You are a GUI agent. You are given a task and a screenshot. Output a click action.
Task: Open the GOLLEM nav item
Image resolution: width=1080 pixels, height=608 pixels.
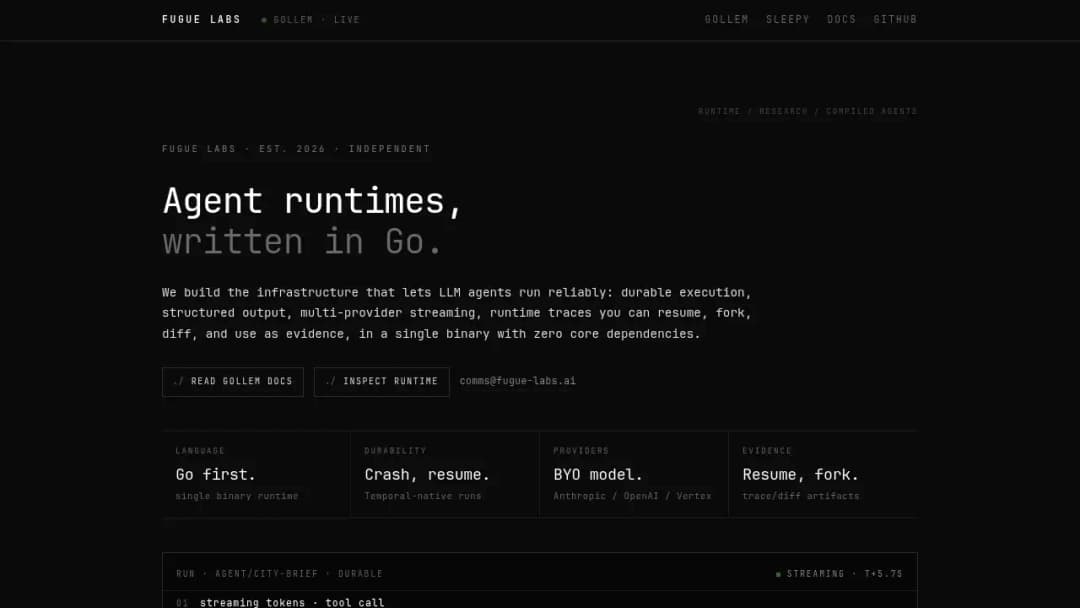point(726,19)
